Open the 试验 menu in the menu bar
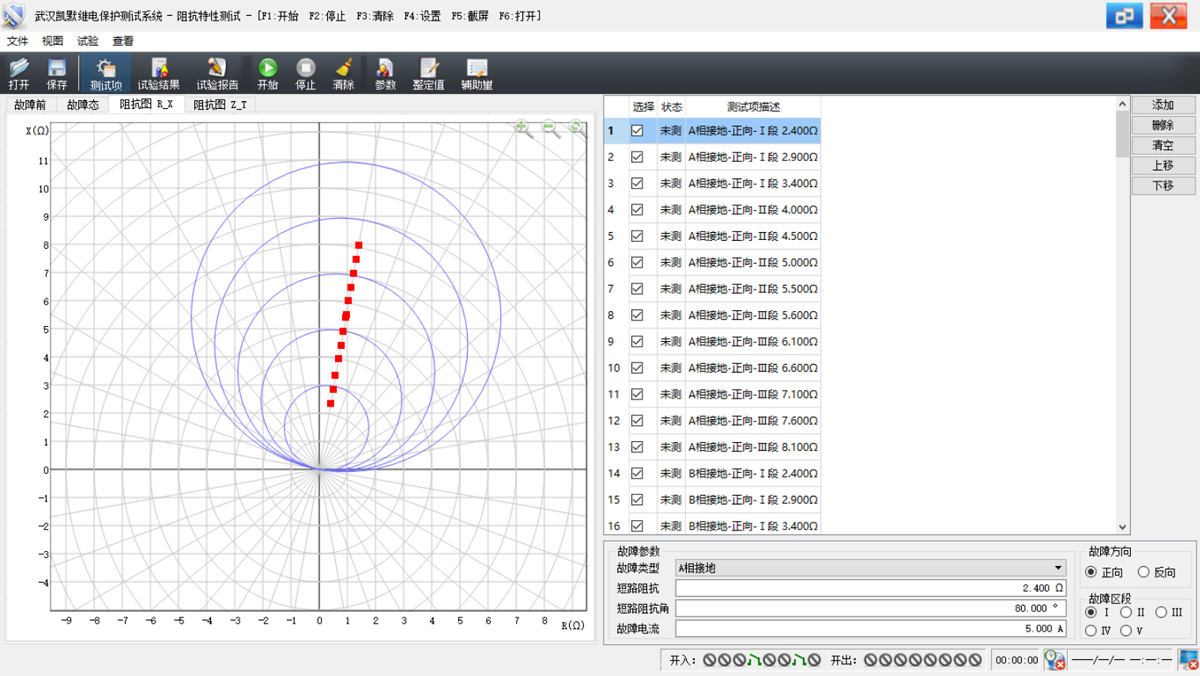This screenshot has height=676, width=1200. 88,41
